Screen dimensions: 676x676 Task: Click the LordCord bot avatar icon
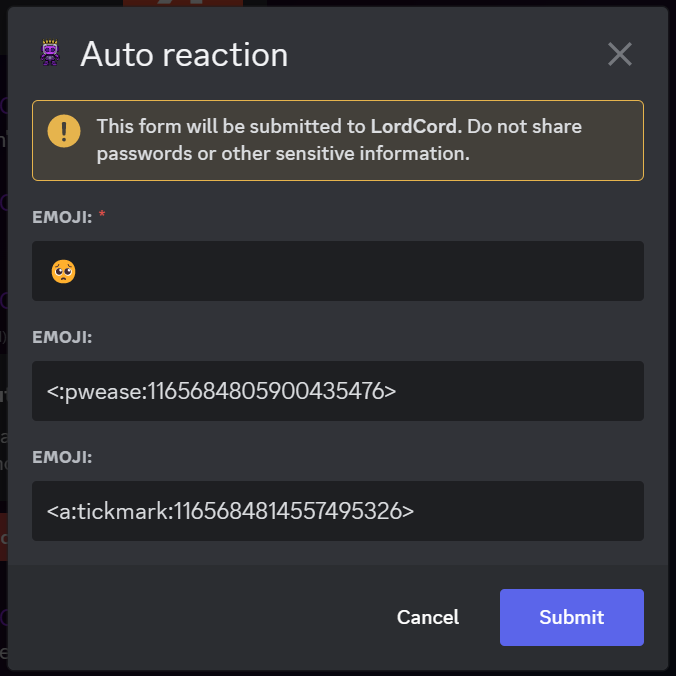click(x=50, y=54)
